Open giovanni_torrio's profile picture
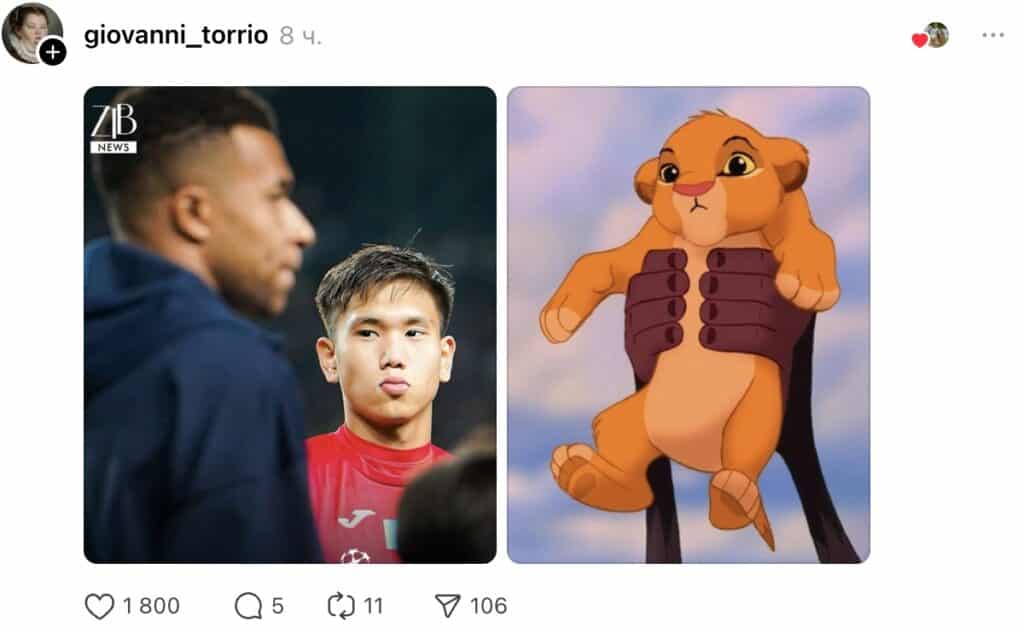Image resolution: width=1024 pixels, height=633 pixels. (30, 31)
